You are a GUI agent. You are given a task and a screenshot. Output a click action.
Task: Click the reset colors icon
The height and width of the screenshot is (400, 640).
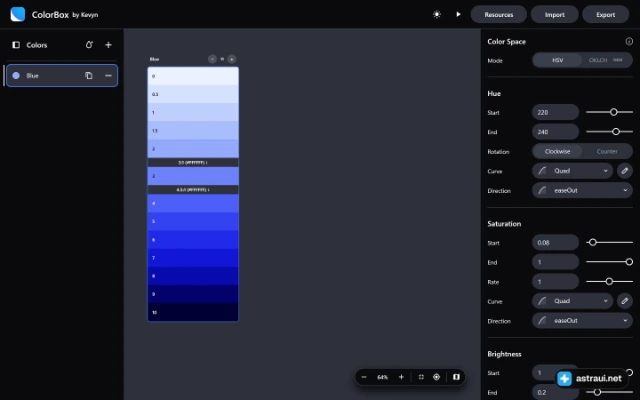pos(89,45)
